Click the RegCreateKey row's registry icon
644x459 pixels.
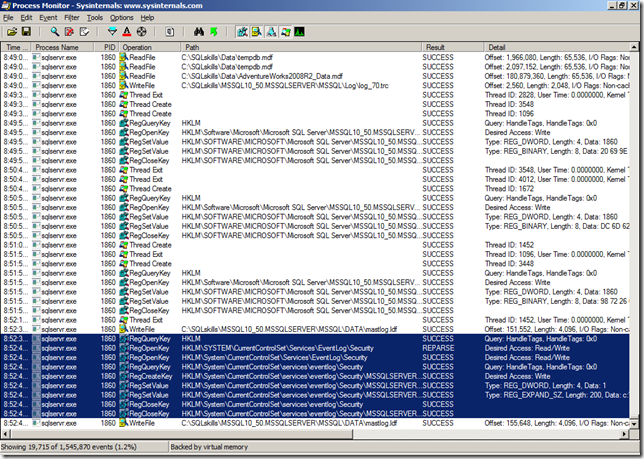(x=124, y=376)
